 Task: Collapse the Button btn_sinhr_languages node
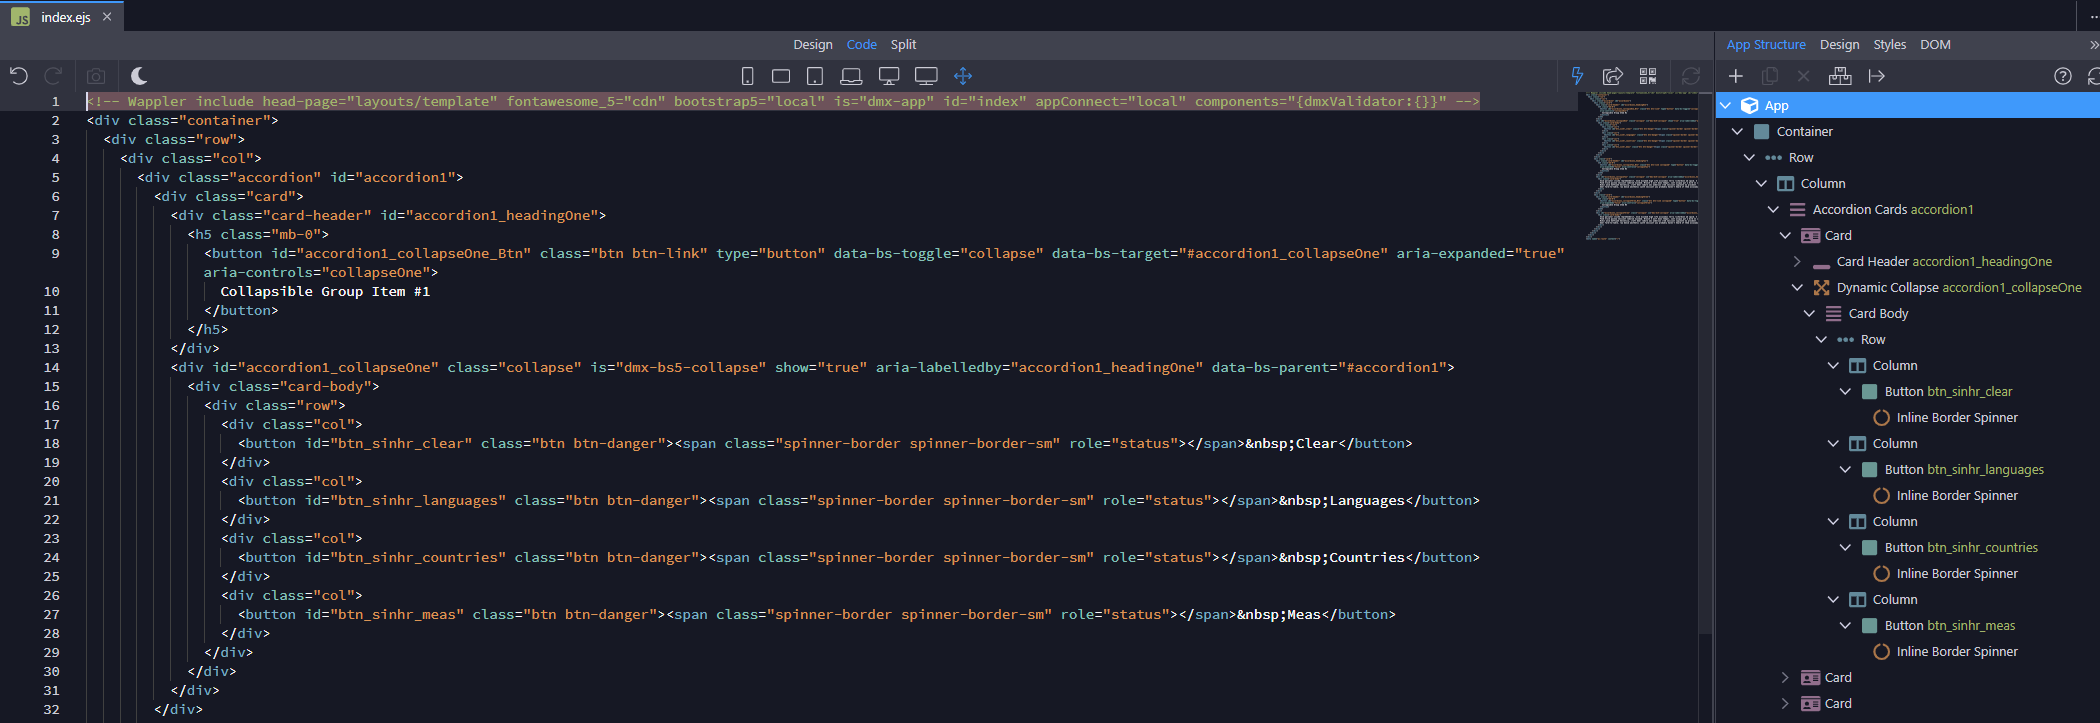[x=1846, y=470]
